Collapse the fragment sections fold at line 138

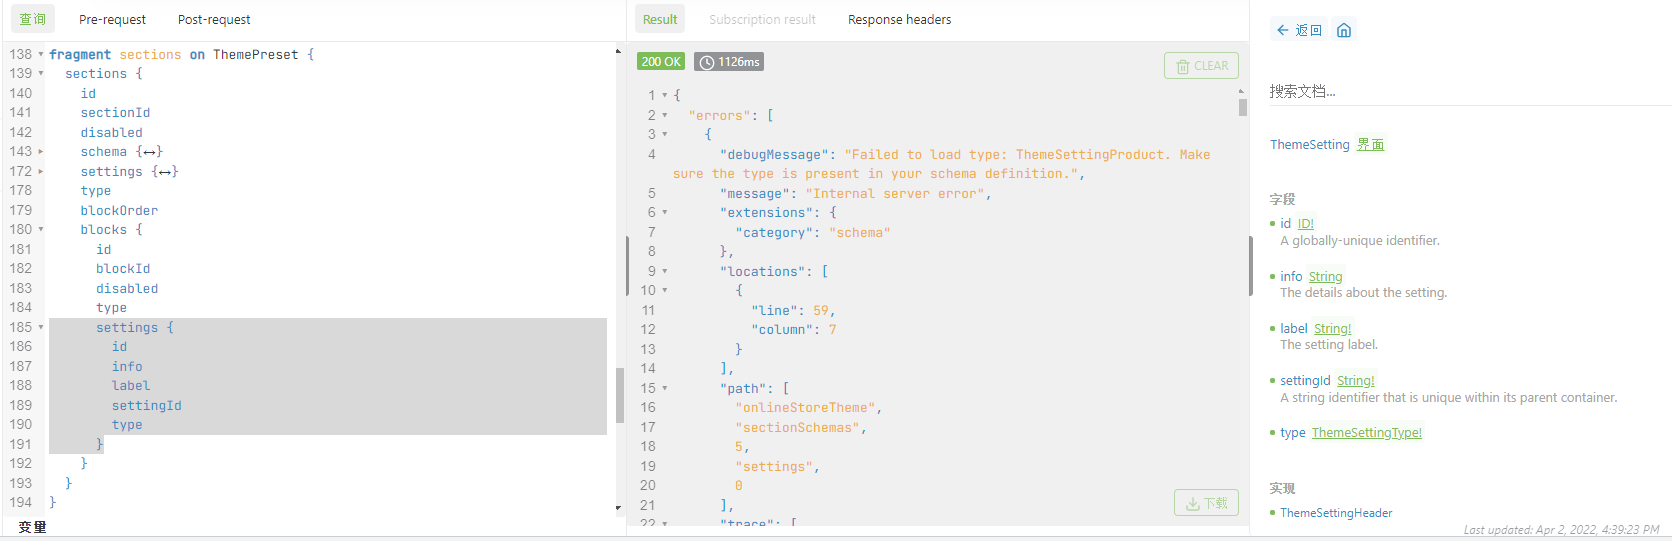pos(41,55)
